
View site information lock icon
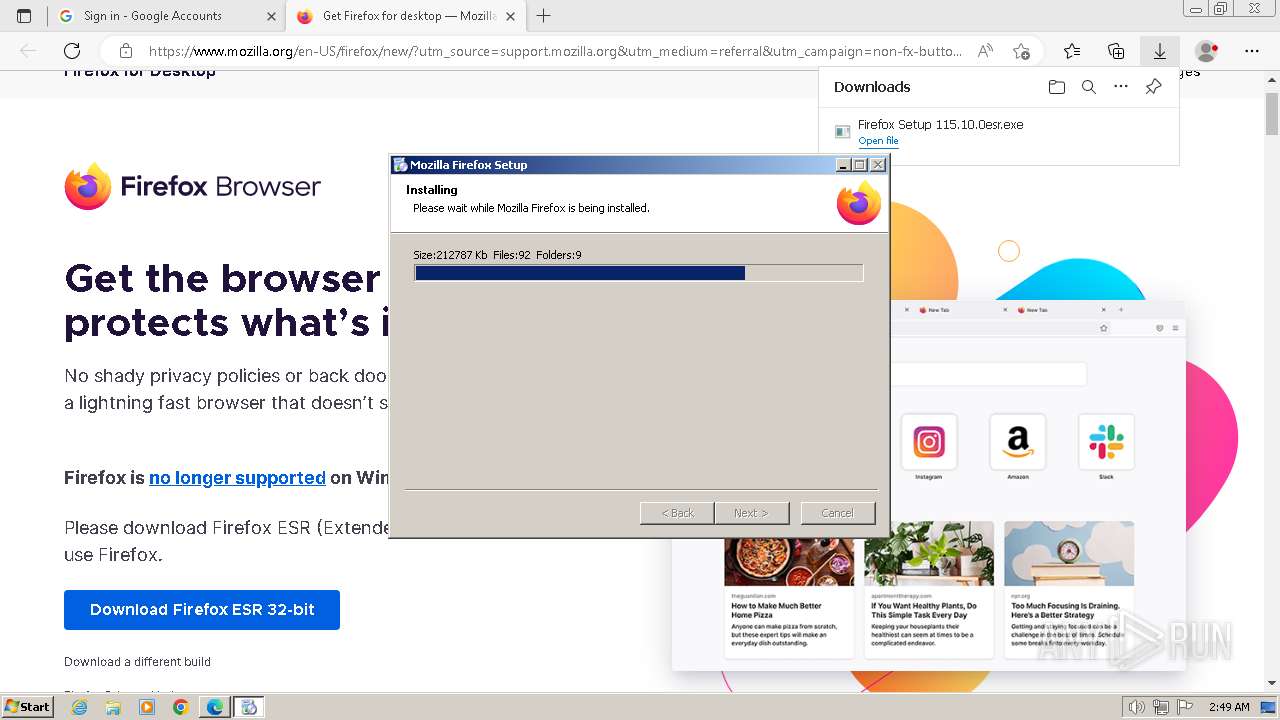pyautogui.click(x=125, y=51)
